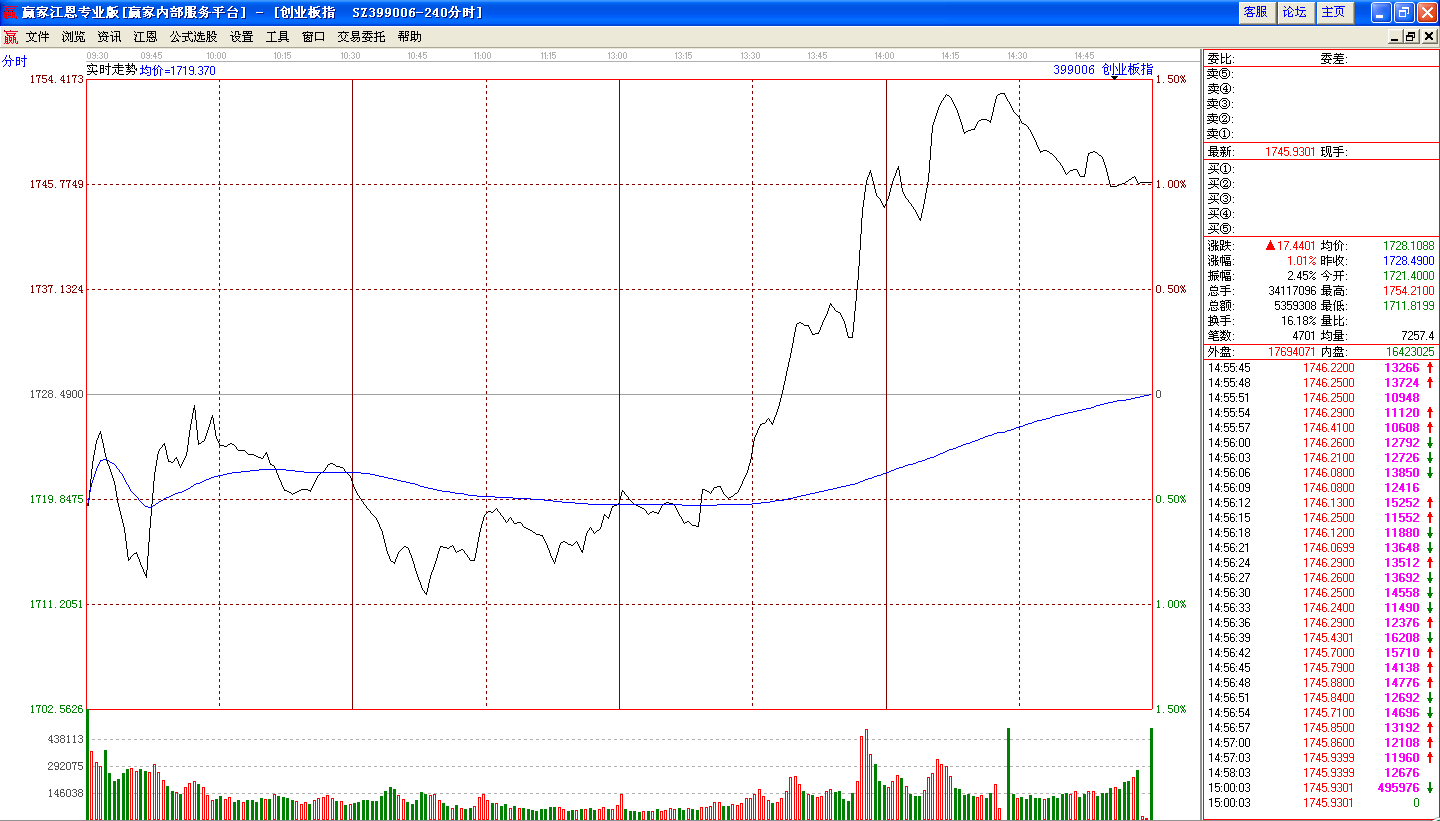1440x821 pixels.
Task: Click the 均量 value 7257.4
Action: (x=1416, y=335)
